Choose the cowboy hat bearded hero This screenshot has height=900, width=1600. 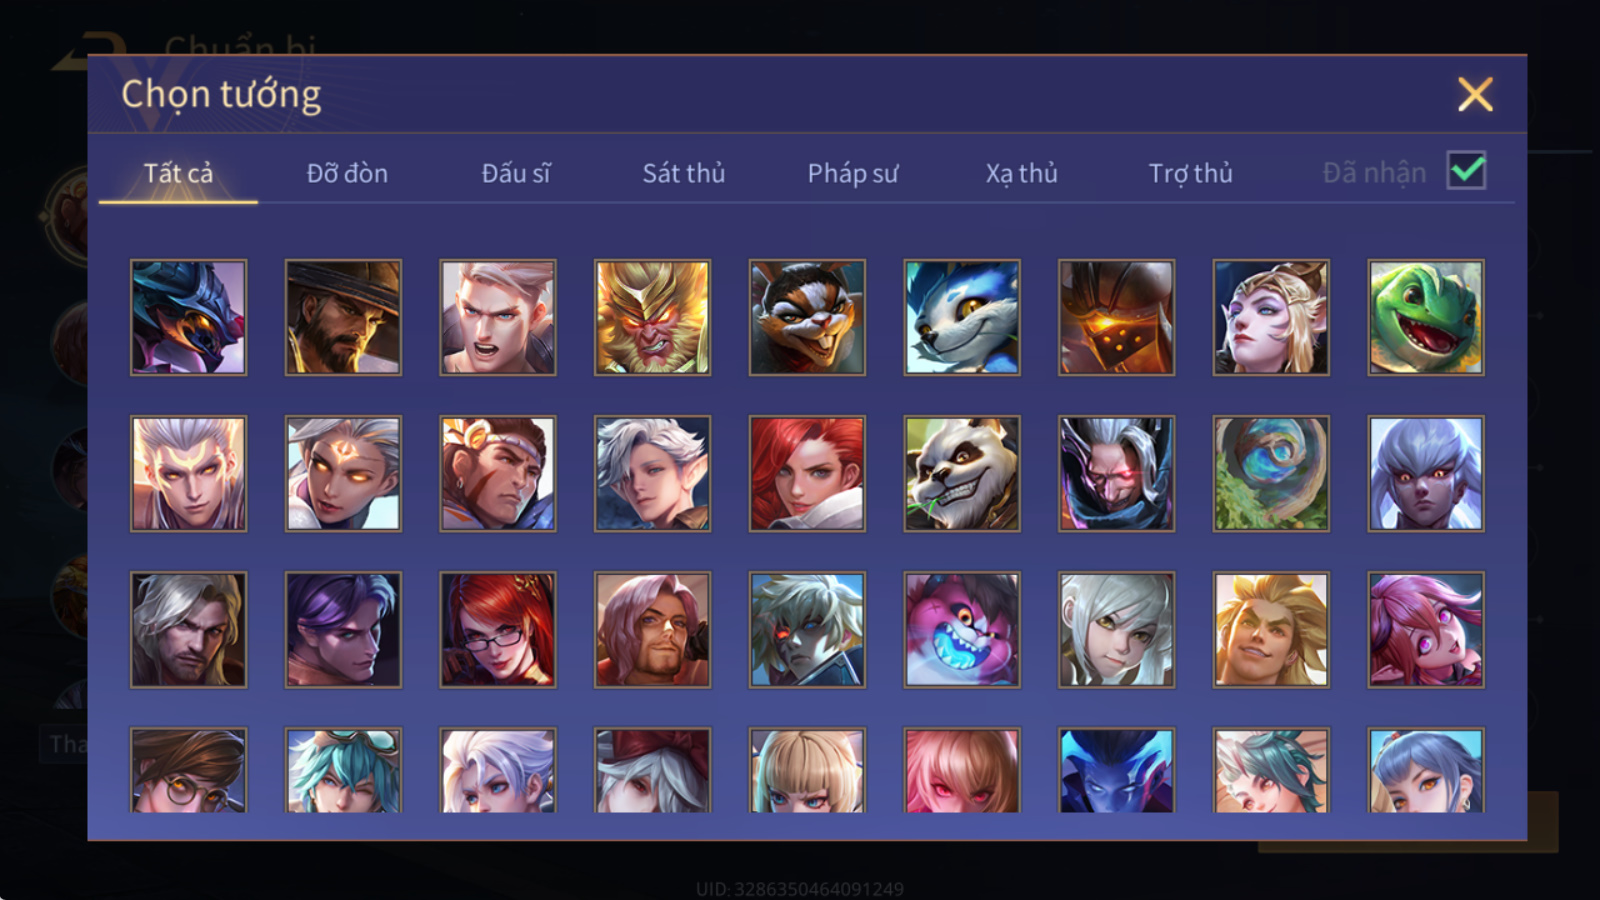(x=343, y=317)
